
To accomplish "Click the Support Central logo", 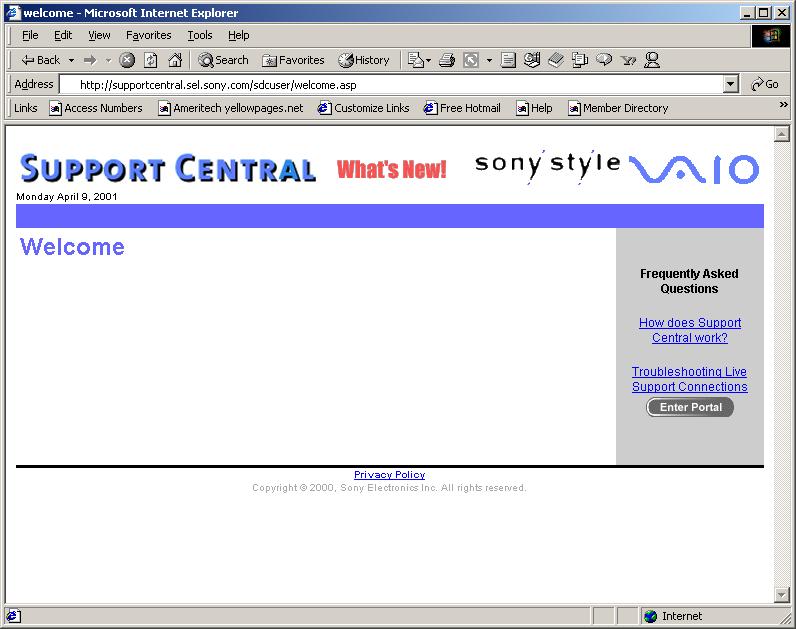I will coord(168,169).
